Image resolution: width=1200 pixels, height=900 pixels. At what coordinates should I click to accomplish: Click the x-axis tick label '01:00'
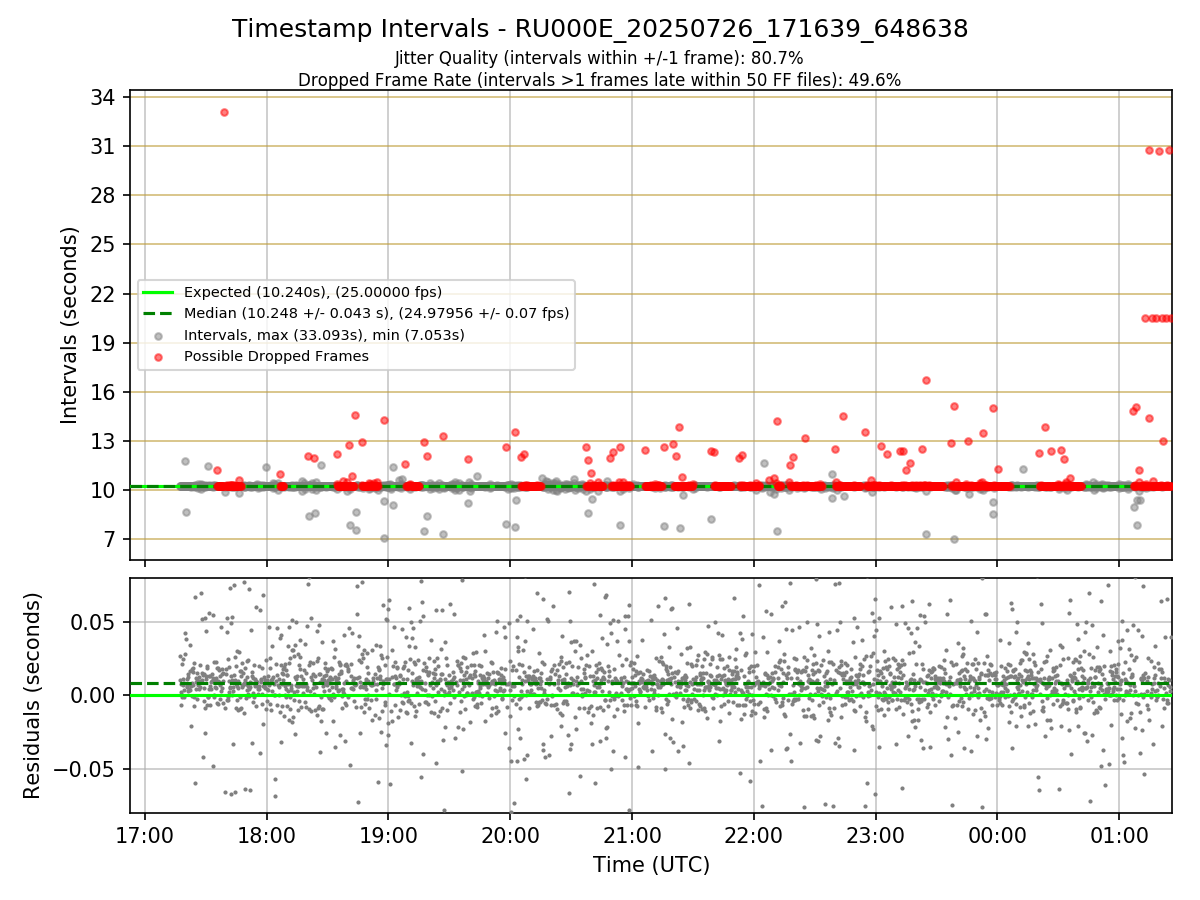(x=1118, y=834)
